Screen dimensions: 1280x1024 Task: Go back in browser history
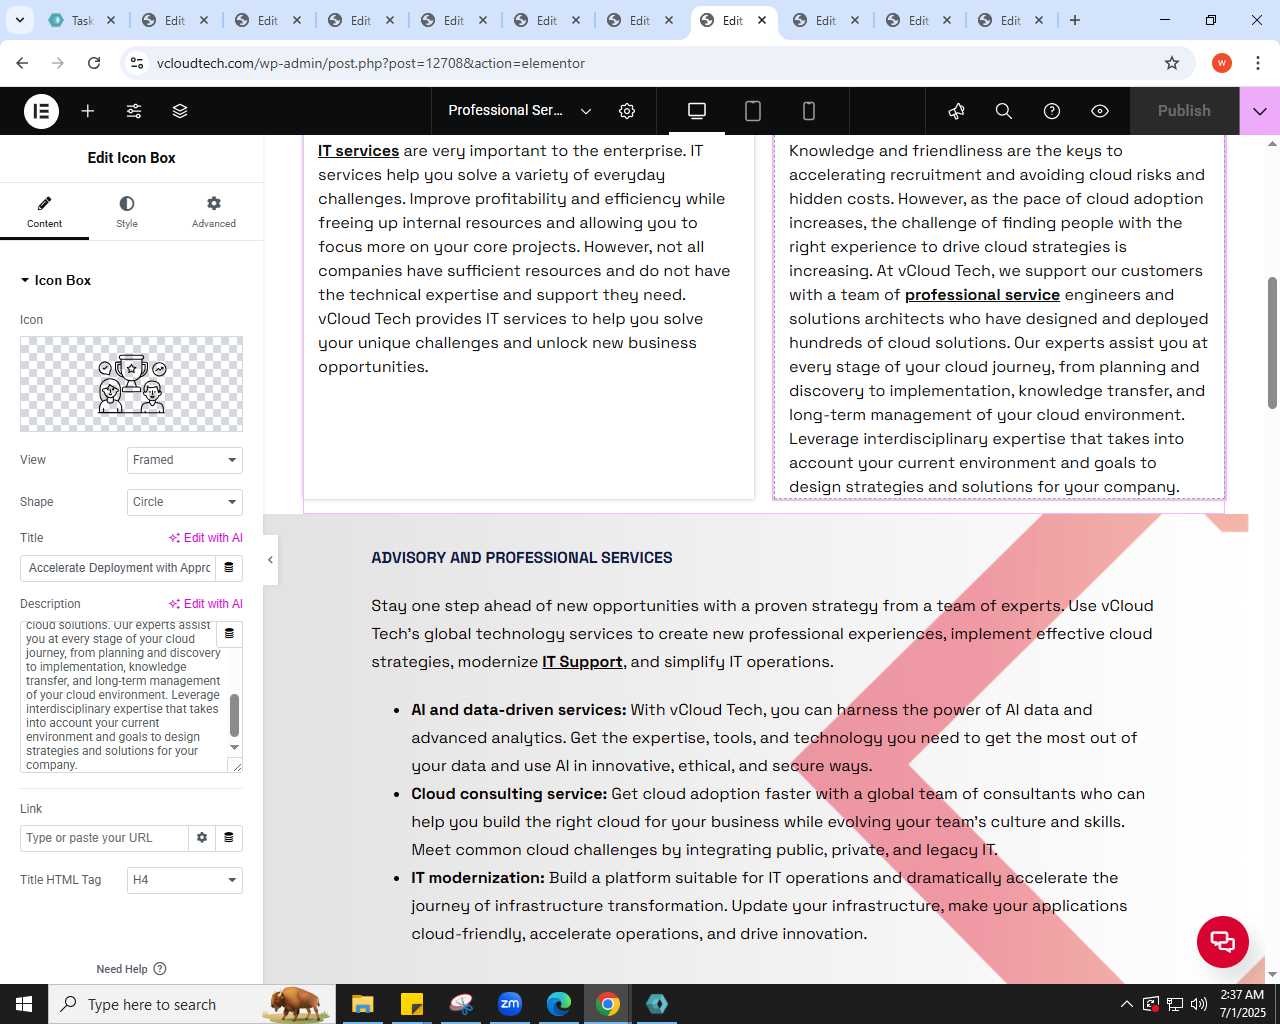(x=22, y=63)
